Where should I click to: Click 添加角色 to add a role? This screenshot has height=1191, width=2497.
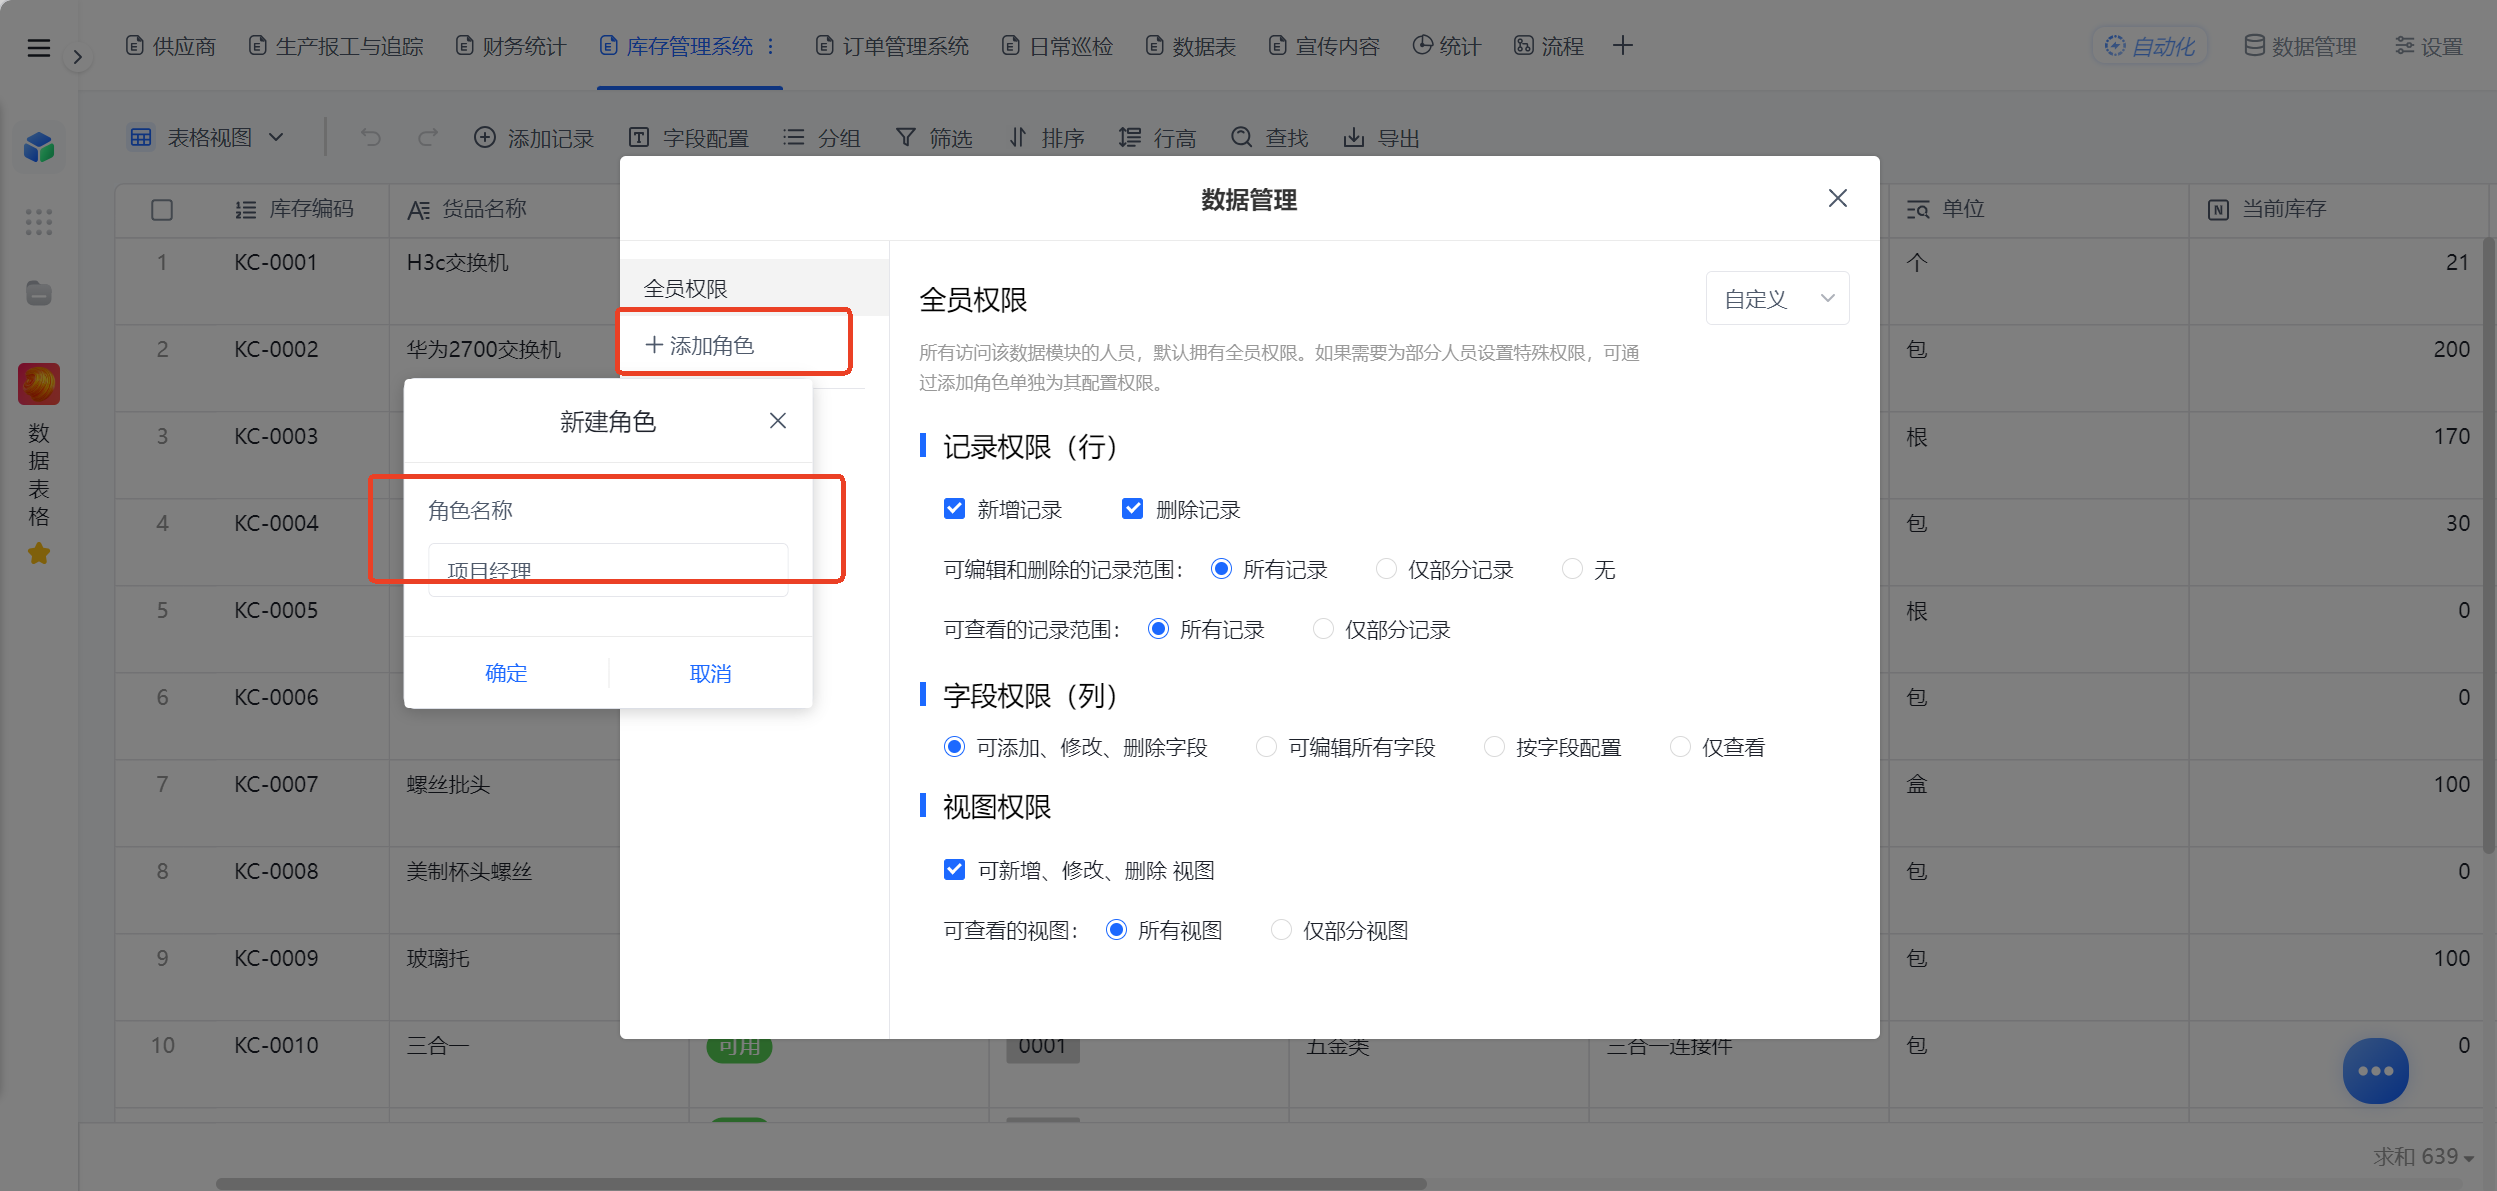(x=700, y=345)
